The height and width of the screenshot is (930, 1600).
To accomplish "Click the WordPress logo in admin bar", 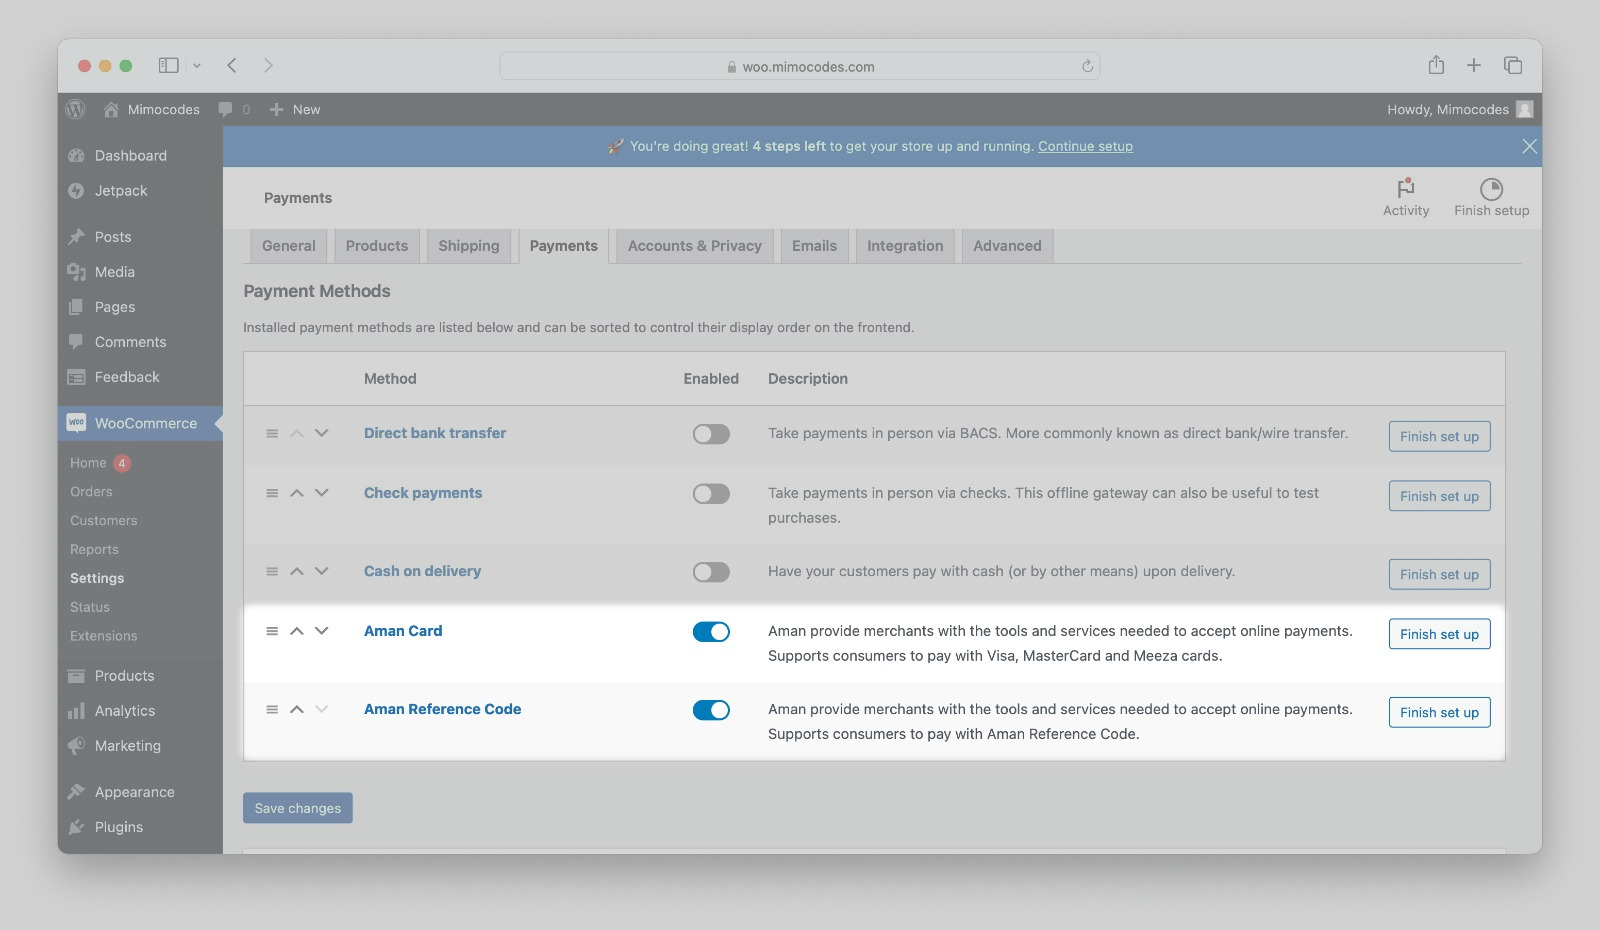I will tap(76, 109).
